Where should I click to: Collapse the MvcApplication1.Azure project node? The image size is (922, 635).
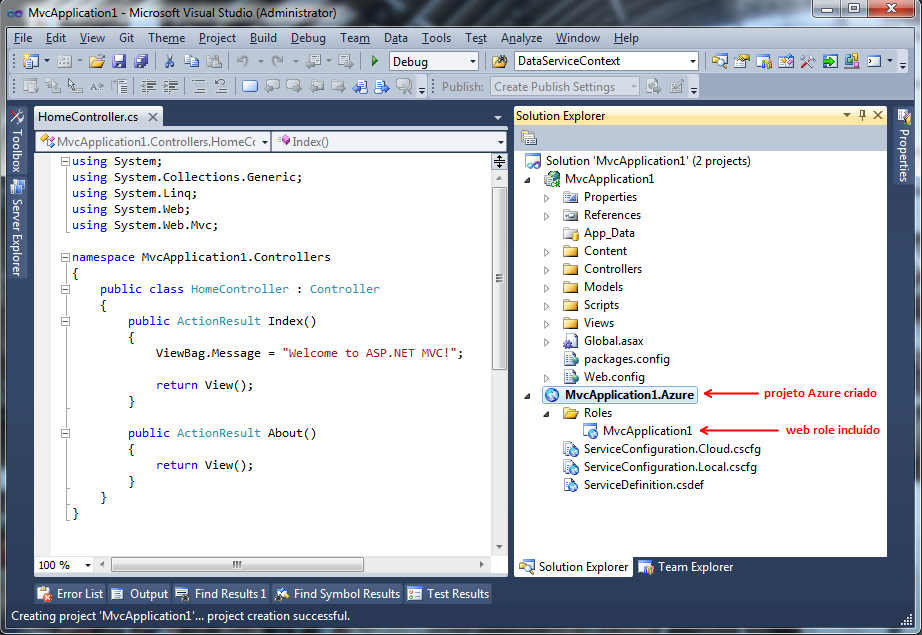click(527, 396)
